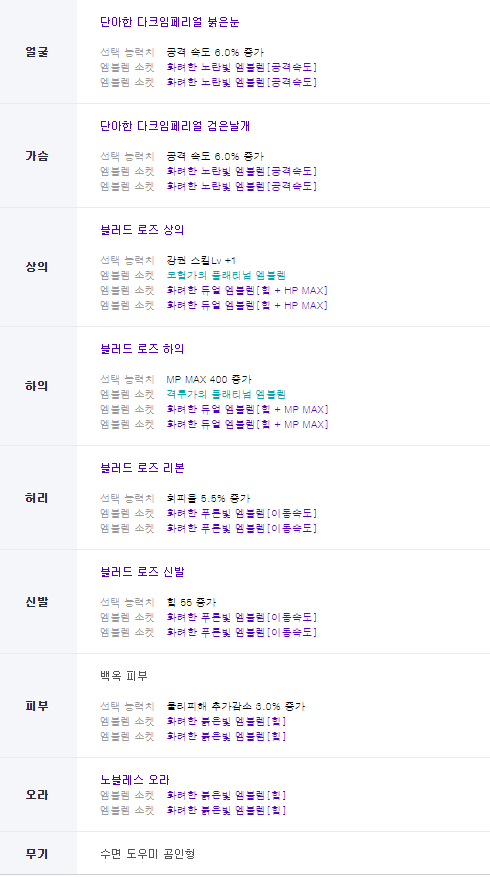The width and height of the screenshot is (490, 877).
Task: Click the 가슴 row header cell
Action: pos(38,155)
